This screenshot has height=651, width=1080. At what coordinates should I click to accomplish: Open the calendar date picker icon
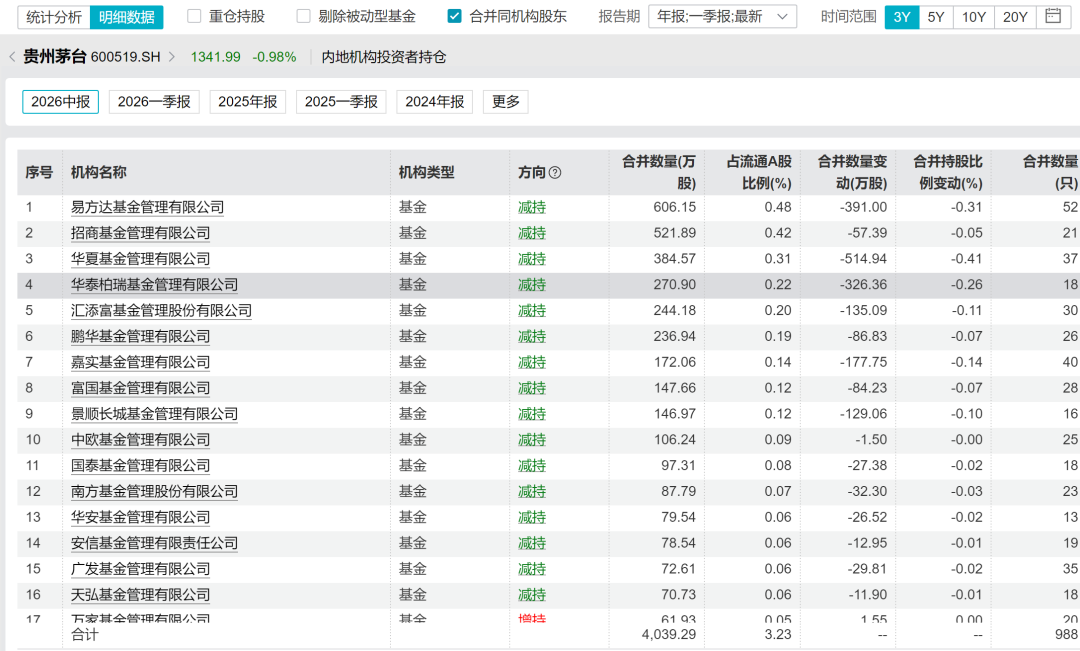pos(1053,16)
